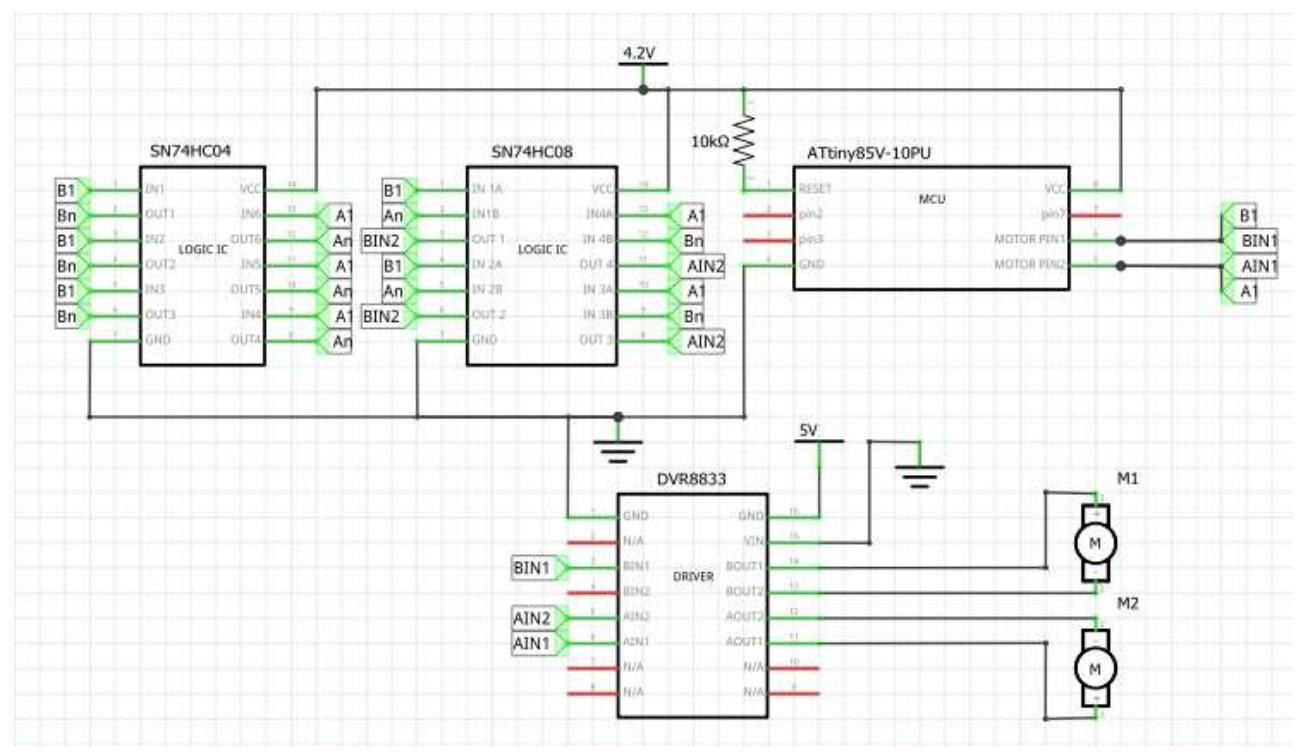Select the M1 motor symbol

pyautogui.click(x=1094, y=541)
